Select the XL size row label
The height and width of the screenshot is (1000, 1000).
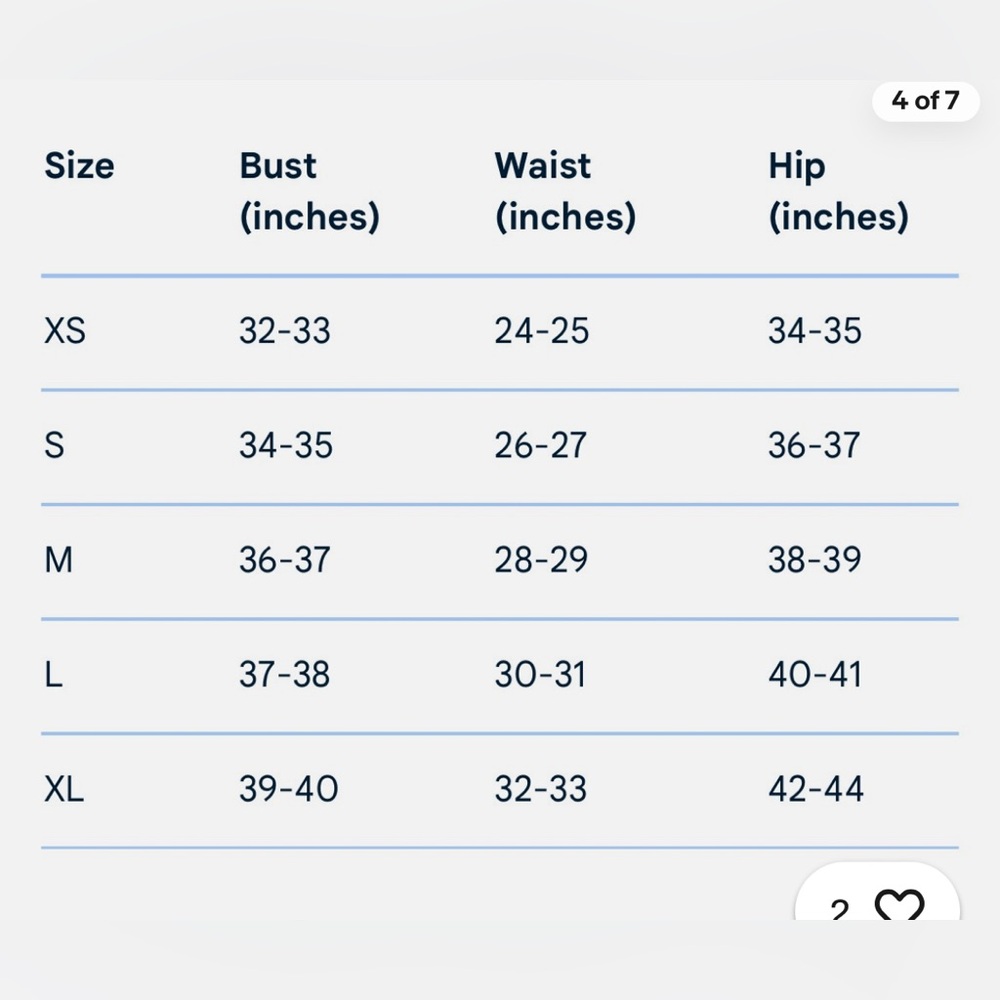pyautogui.click(x=64, y=788)
